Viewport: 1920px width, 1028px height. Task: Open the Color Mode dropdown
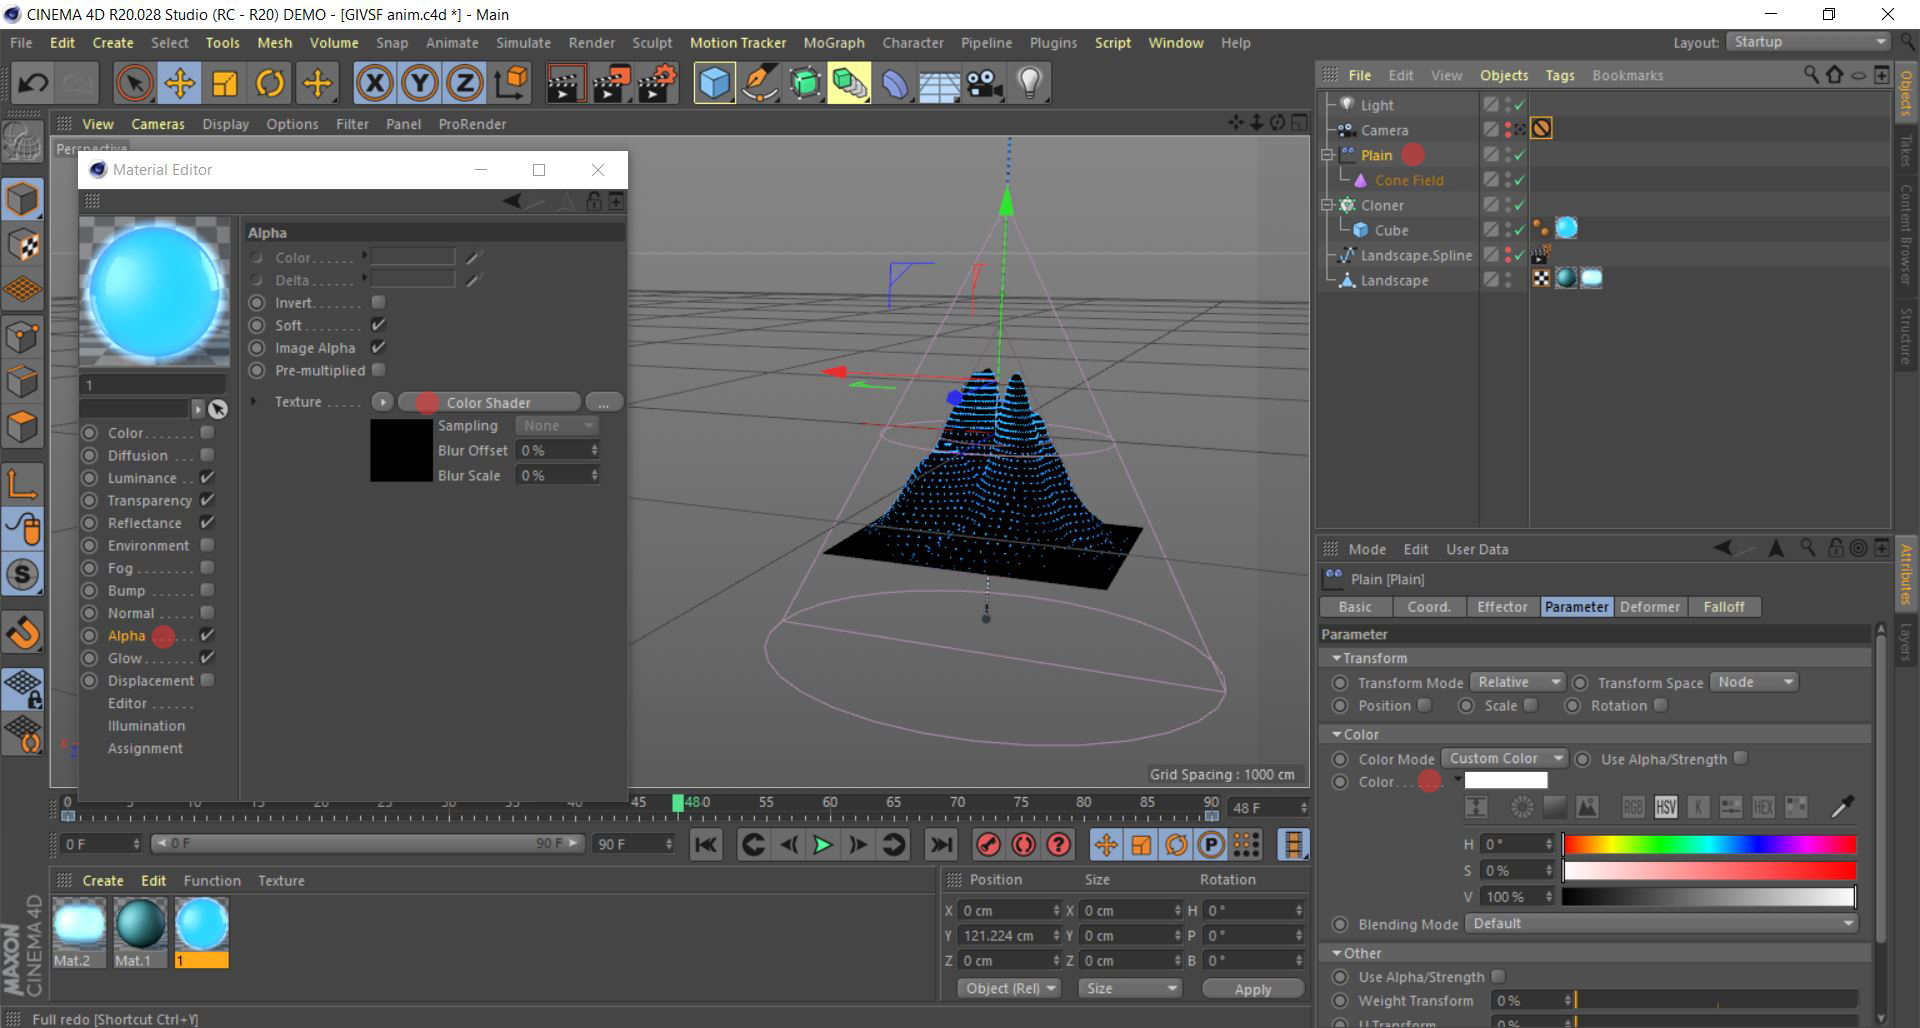[x=1504, y=758]
